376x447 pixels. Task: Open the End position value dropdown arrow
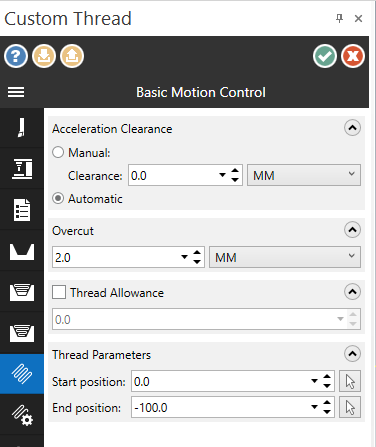pyautogui.click(x=314, y=407)
